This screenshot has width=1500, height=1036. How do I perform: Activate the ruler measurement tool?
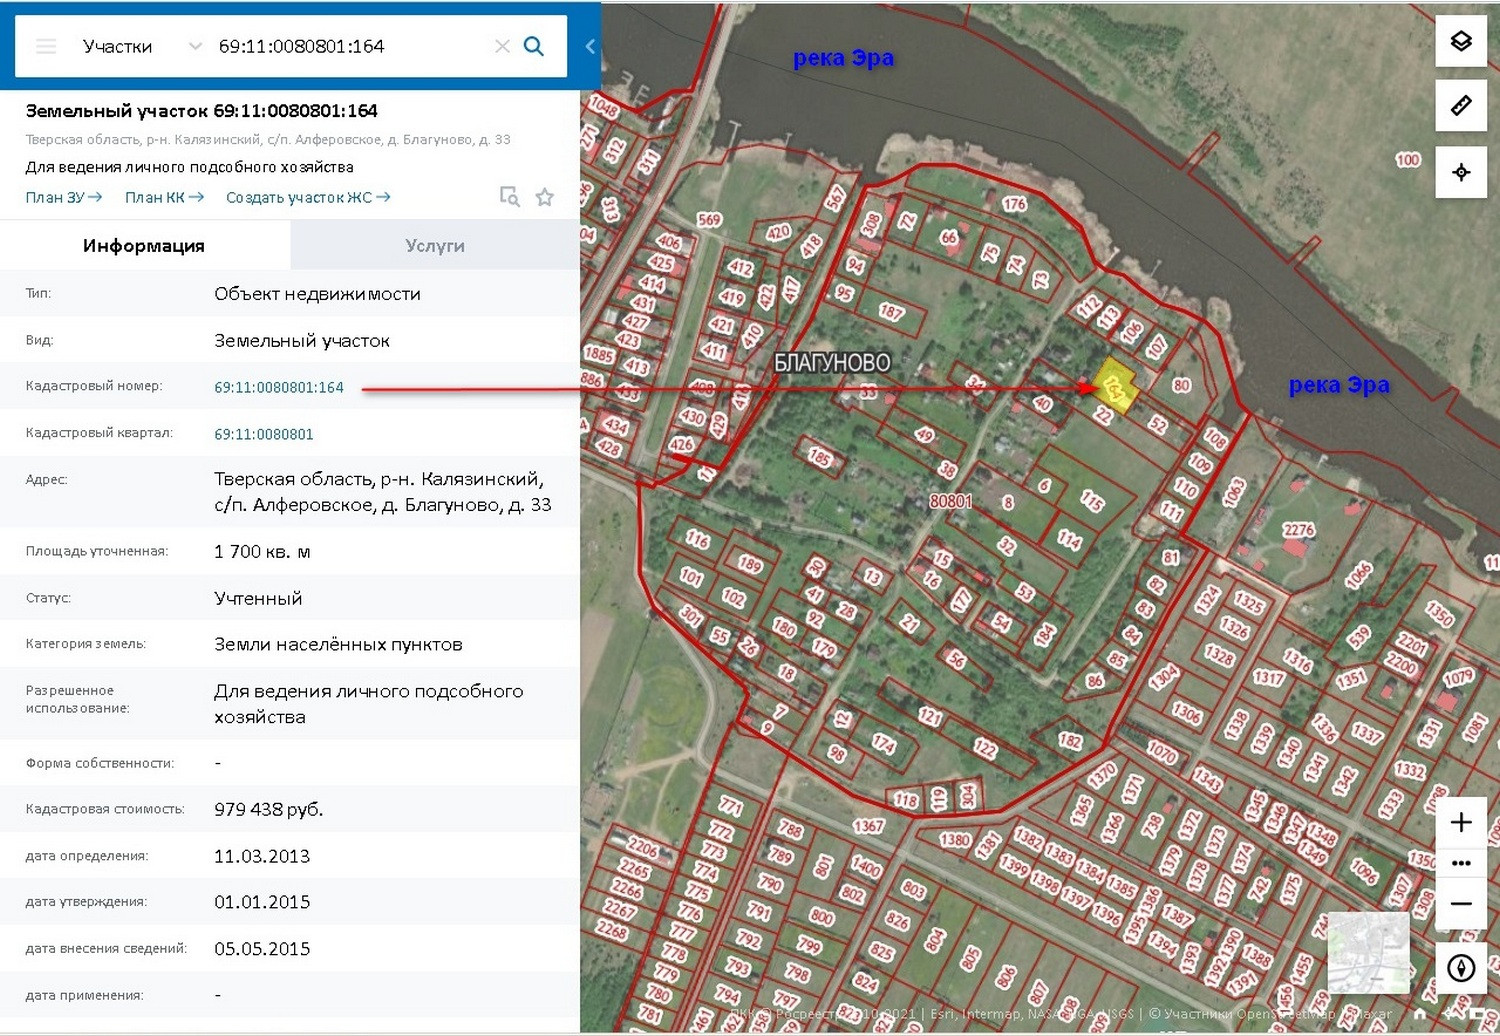click(1461, 105)
